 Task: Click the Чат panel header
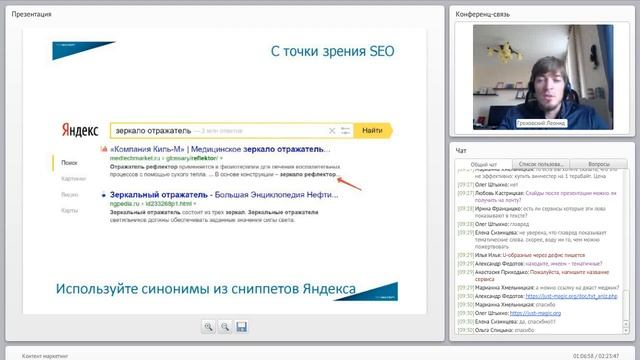[461, 151]
